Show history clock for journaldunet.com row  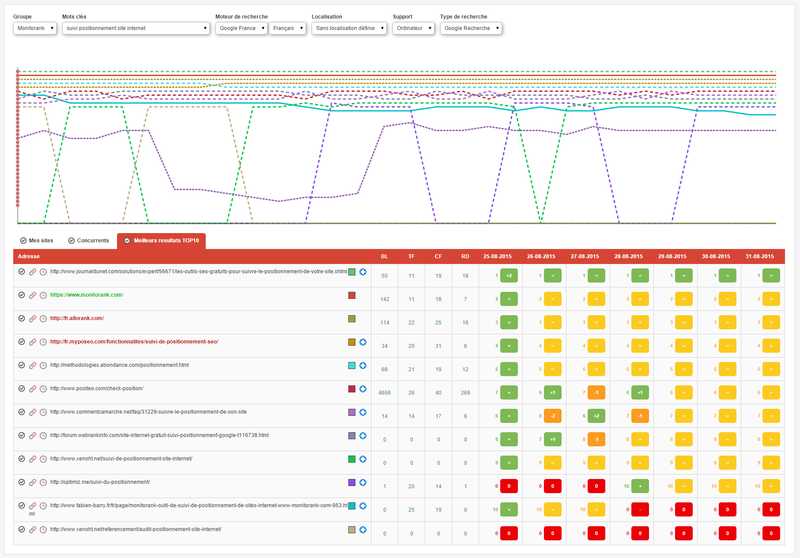pyautogui.click(x=43, y=272)
